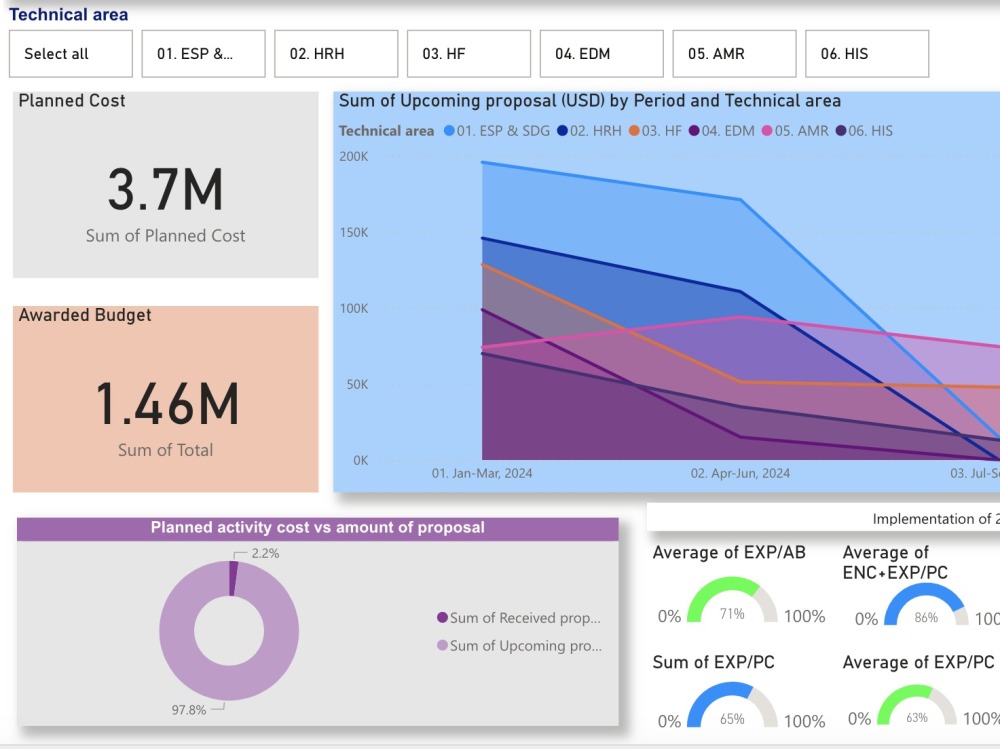This screenshot has width=1000, height=749.
Task: Select the 01. ESP & SDG filter button
Action: (203, 53)
